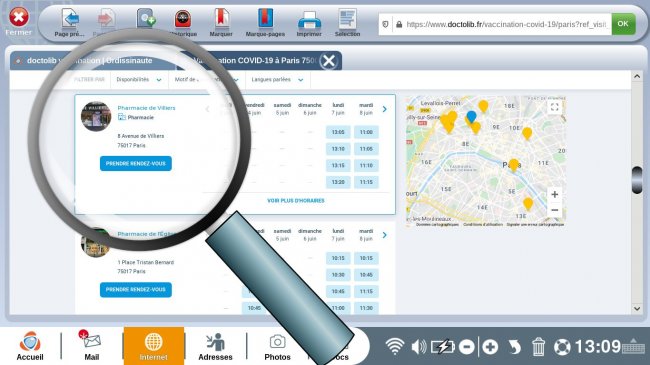Click PRENDRE RENDEZ-VOUS for Pharmacie de Villiers
650x365 pixels.
[x=136, y=163]
